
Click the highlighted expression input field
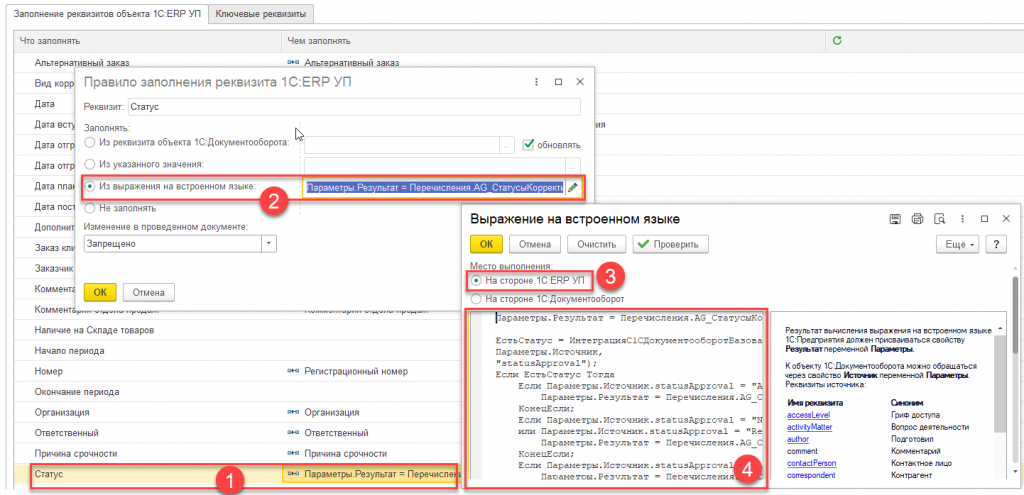[434, 187]
